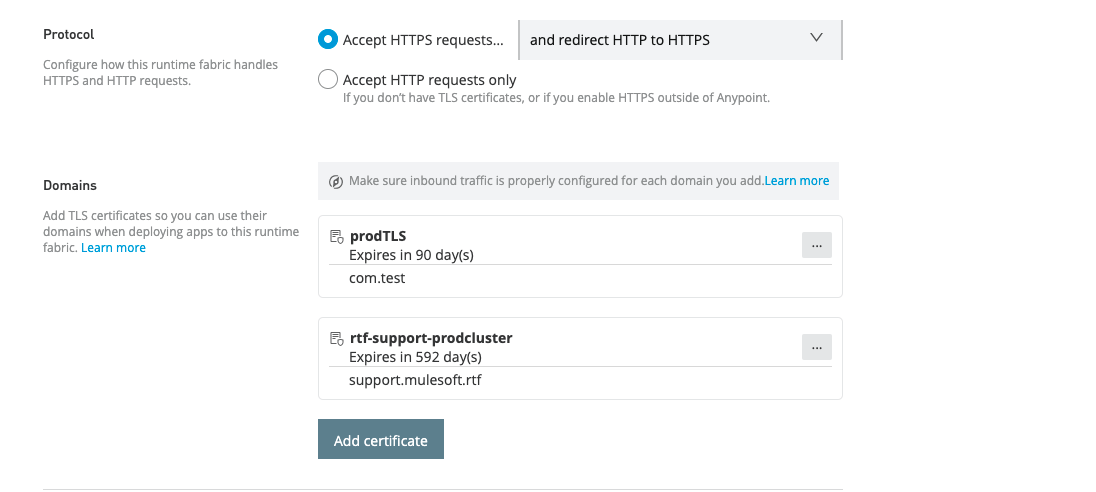Screen dimensions: 1096x492
Task: Open Learn more link under Domains description
Action: click(113, 248)
